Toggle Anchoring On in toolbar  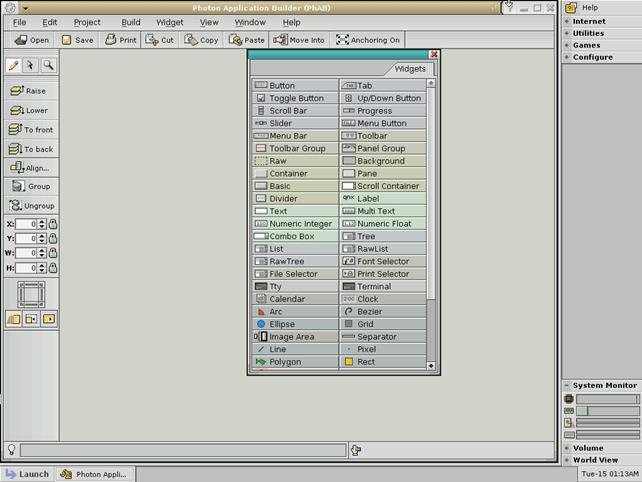pyautogui.click(x=368, y=40)
